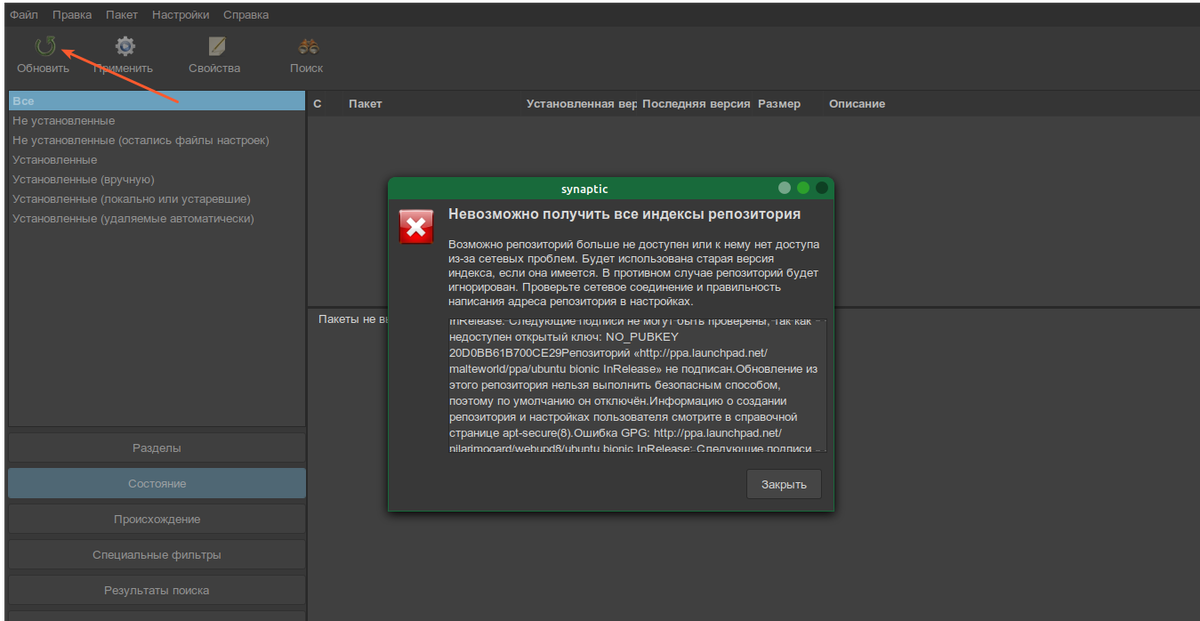The width and height of the screenshot is (1200, 621).
Task: Open the Настройки menu
Action: point(181,15)
